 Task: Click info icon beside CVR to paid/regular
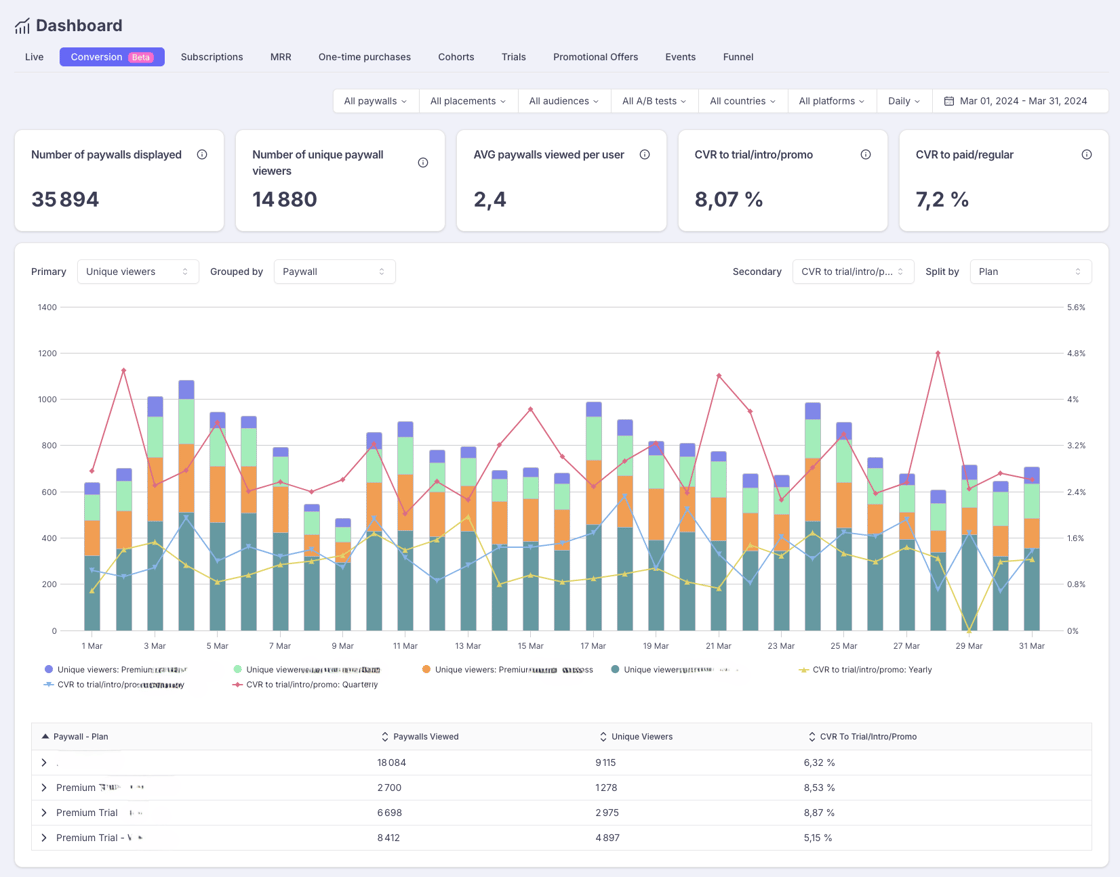1087,155
